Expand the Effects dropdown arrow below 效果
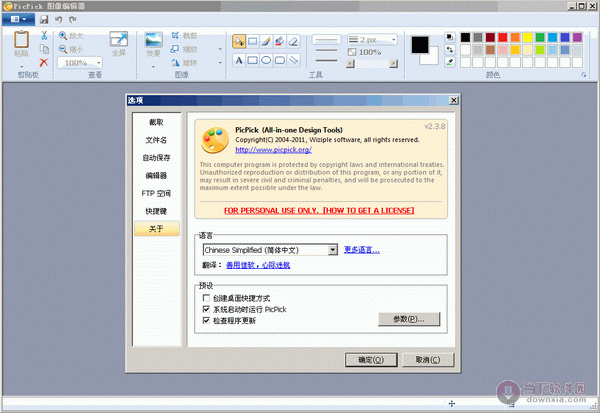This screenshot has width=600, height=413. tap(153, 67)
